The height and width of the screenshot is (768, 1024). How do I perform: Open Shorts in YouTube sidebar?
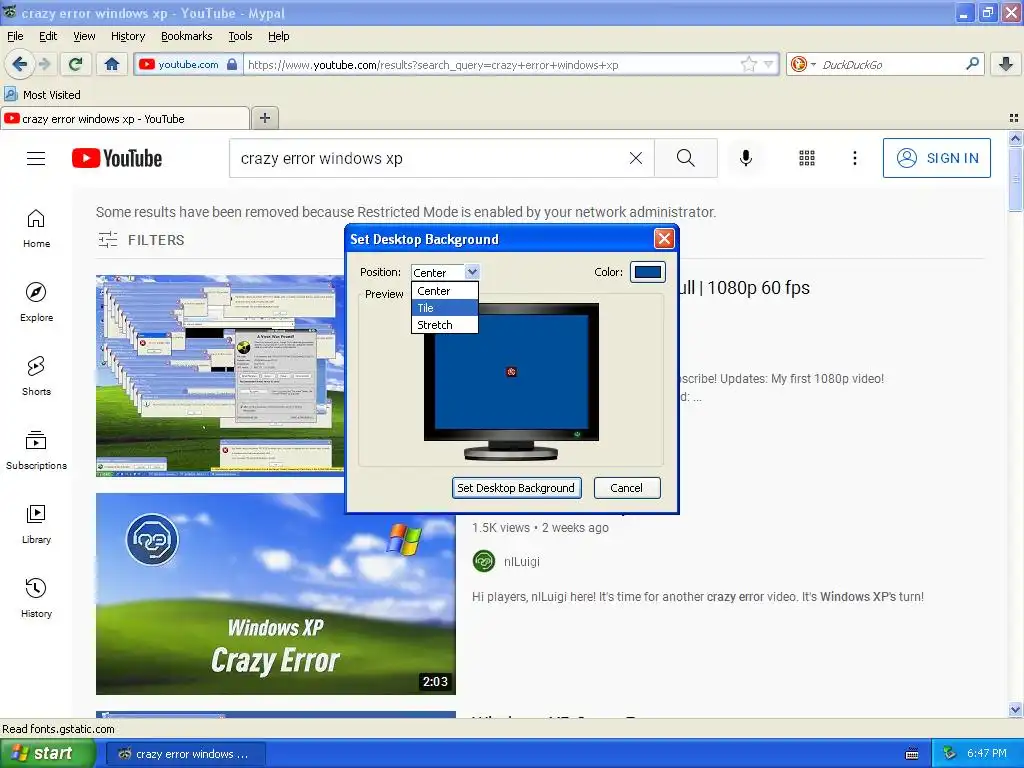click(x=37, y=376)
